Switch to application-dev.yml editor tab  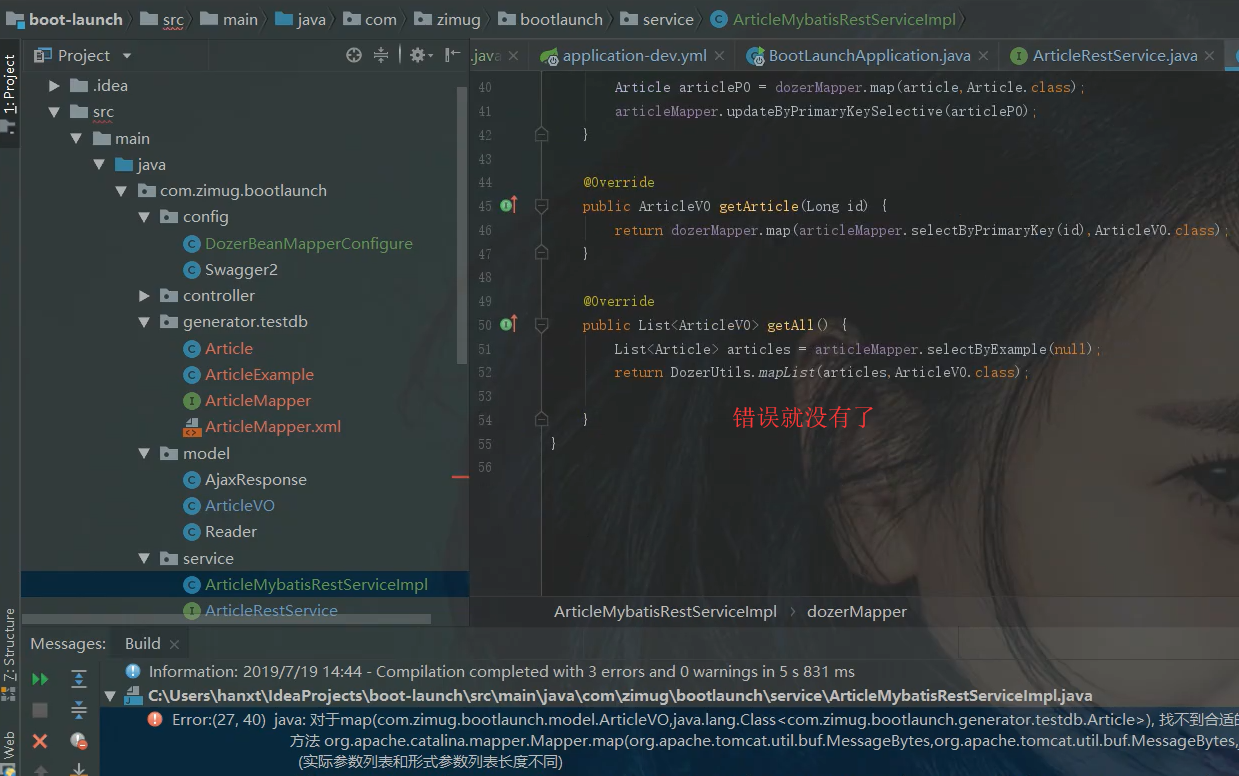tap(636, 56)
